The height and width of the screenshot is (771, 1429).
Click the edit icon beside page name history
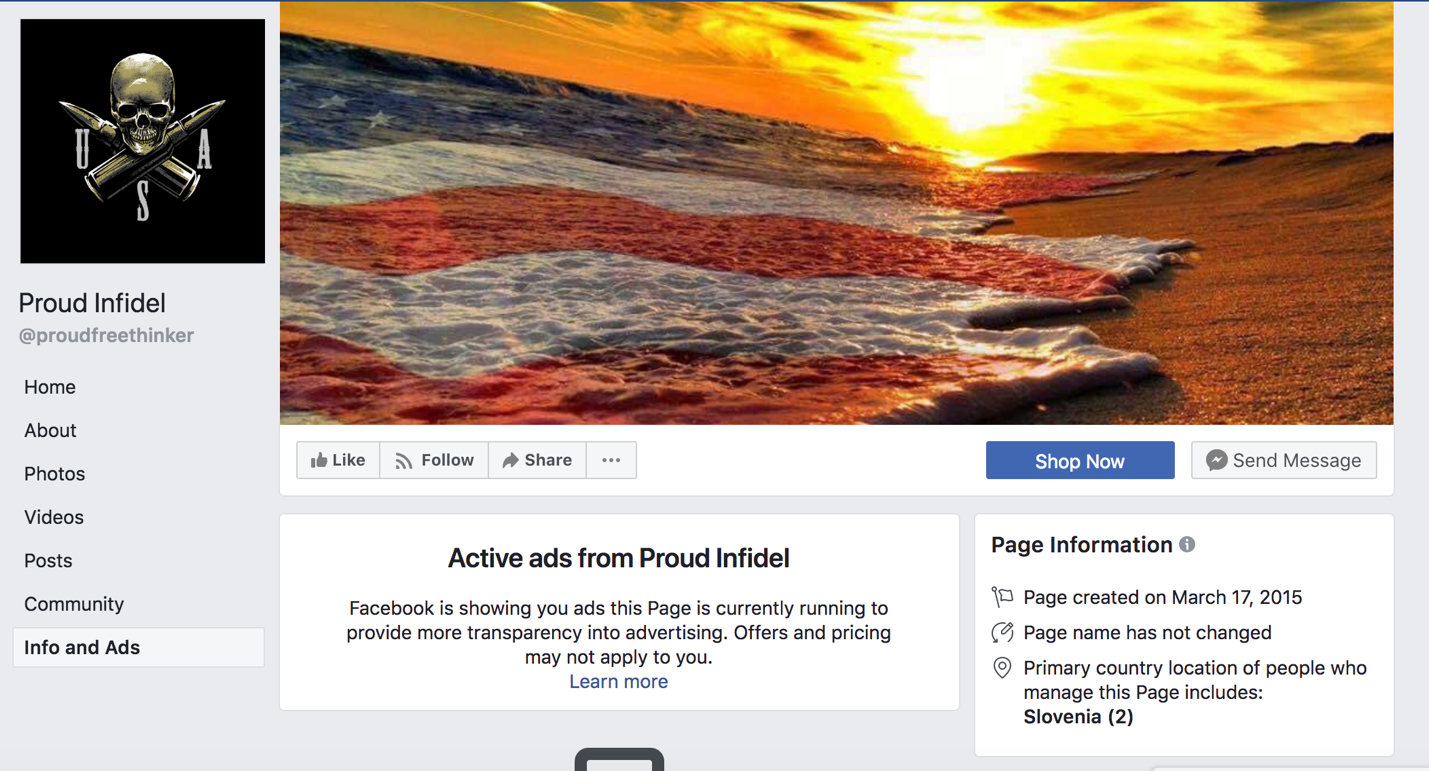click(x=1002, y=632)
